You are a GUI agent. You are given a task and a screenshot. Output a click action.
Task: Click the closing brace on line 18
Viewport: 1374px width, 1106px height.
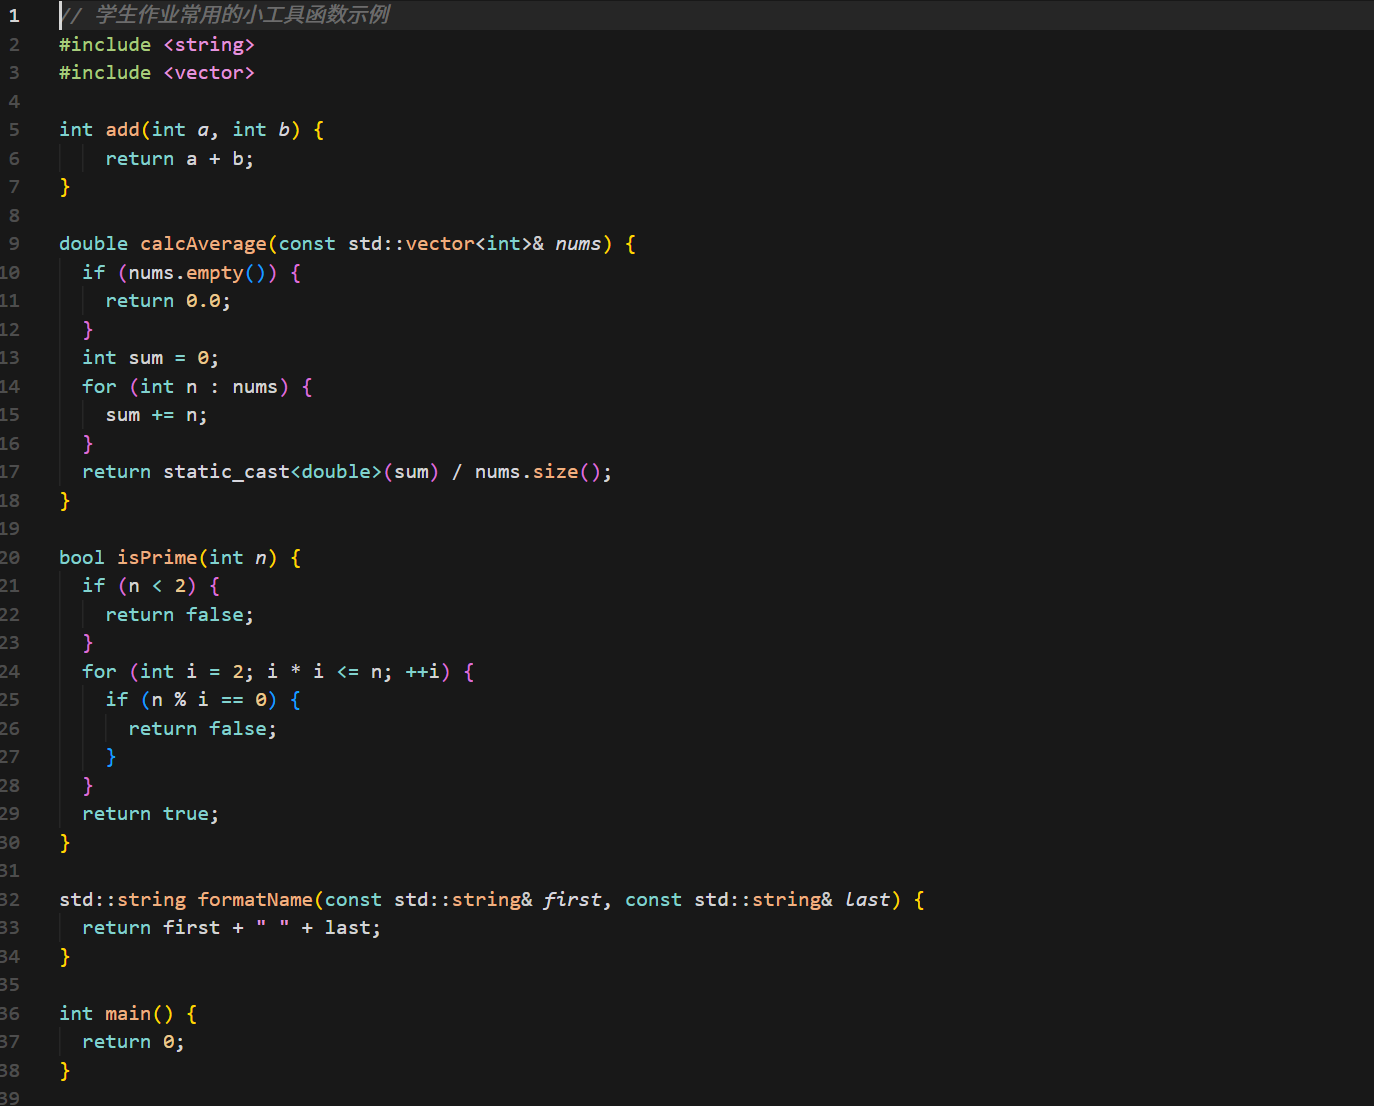click(x=65, y=501)
